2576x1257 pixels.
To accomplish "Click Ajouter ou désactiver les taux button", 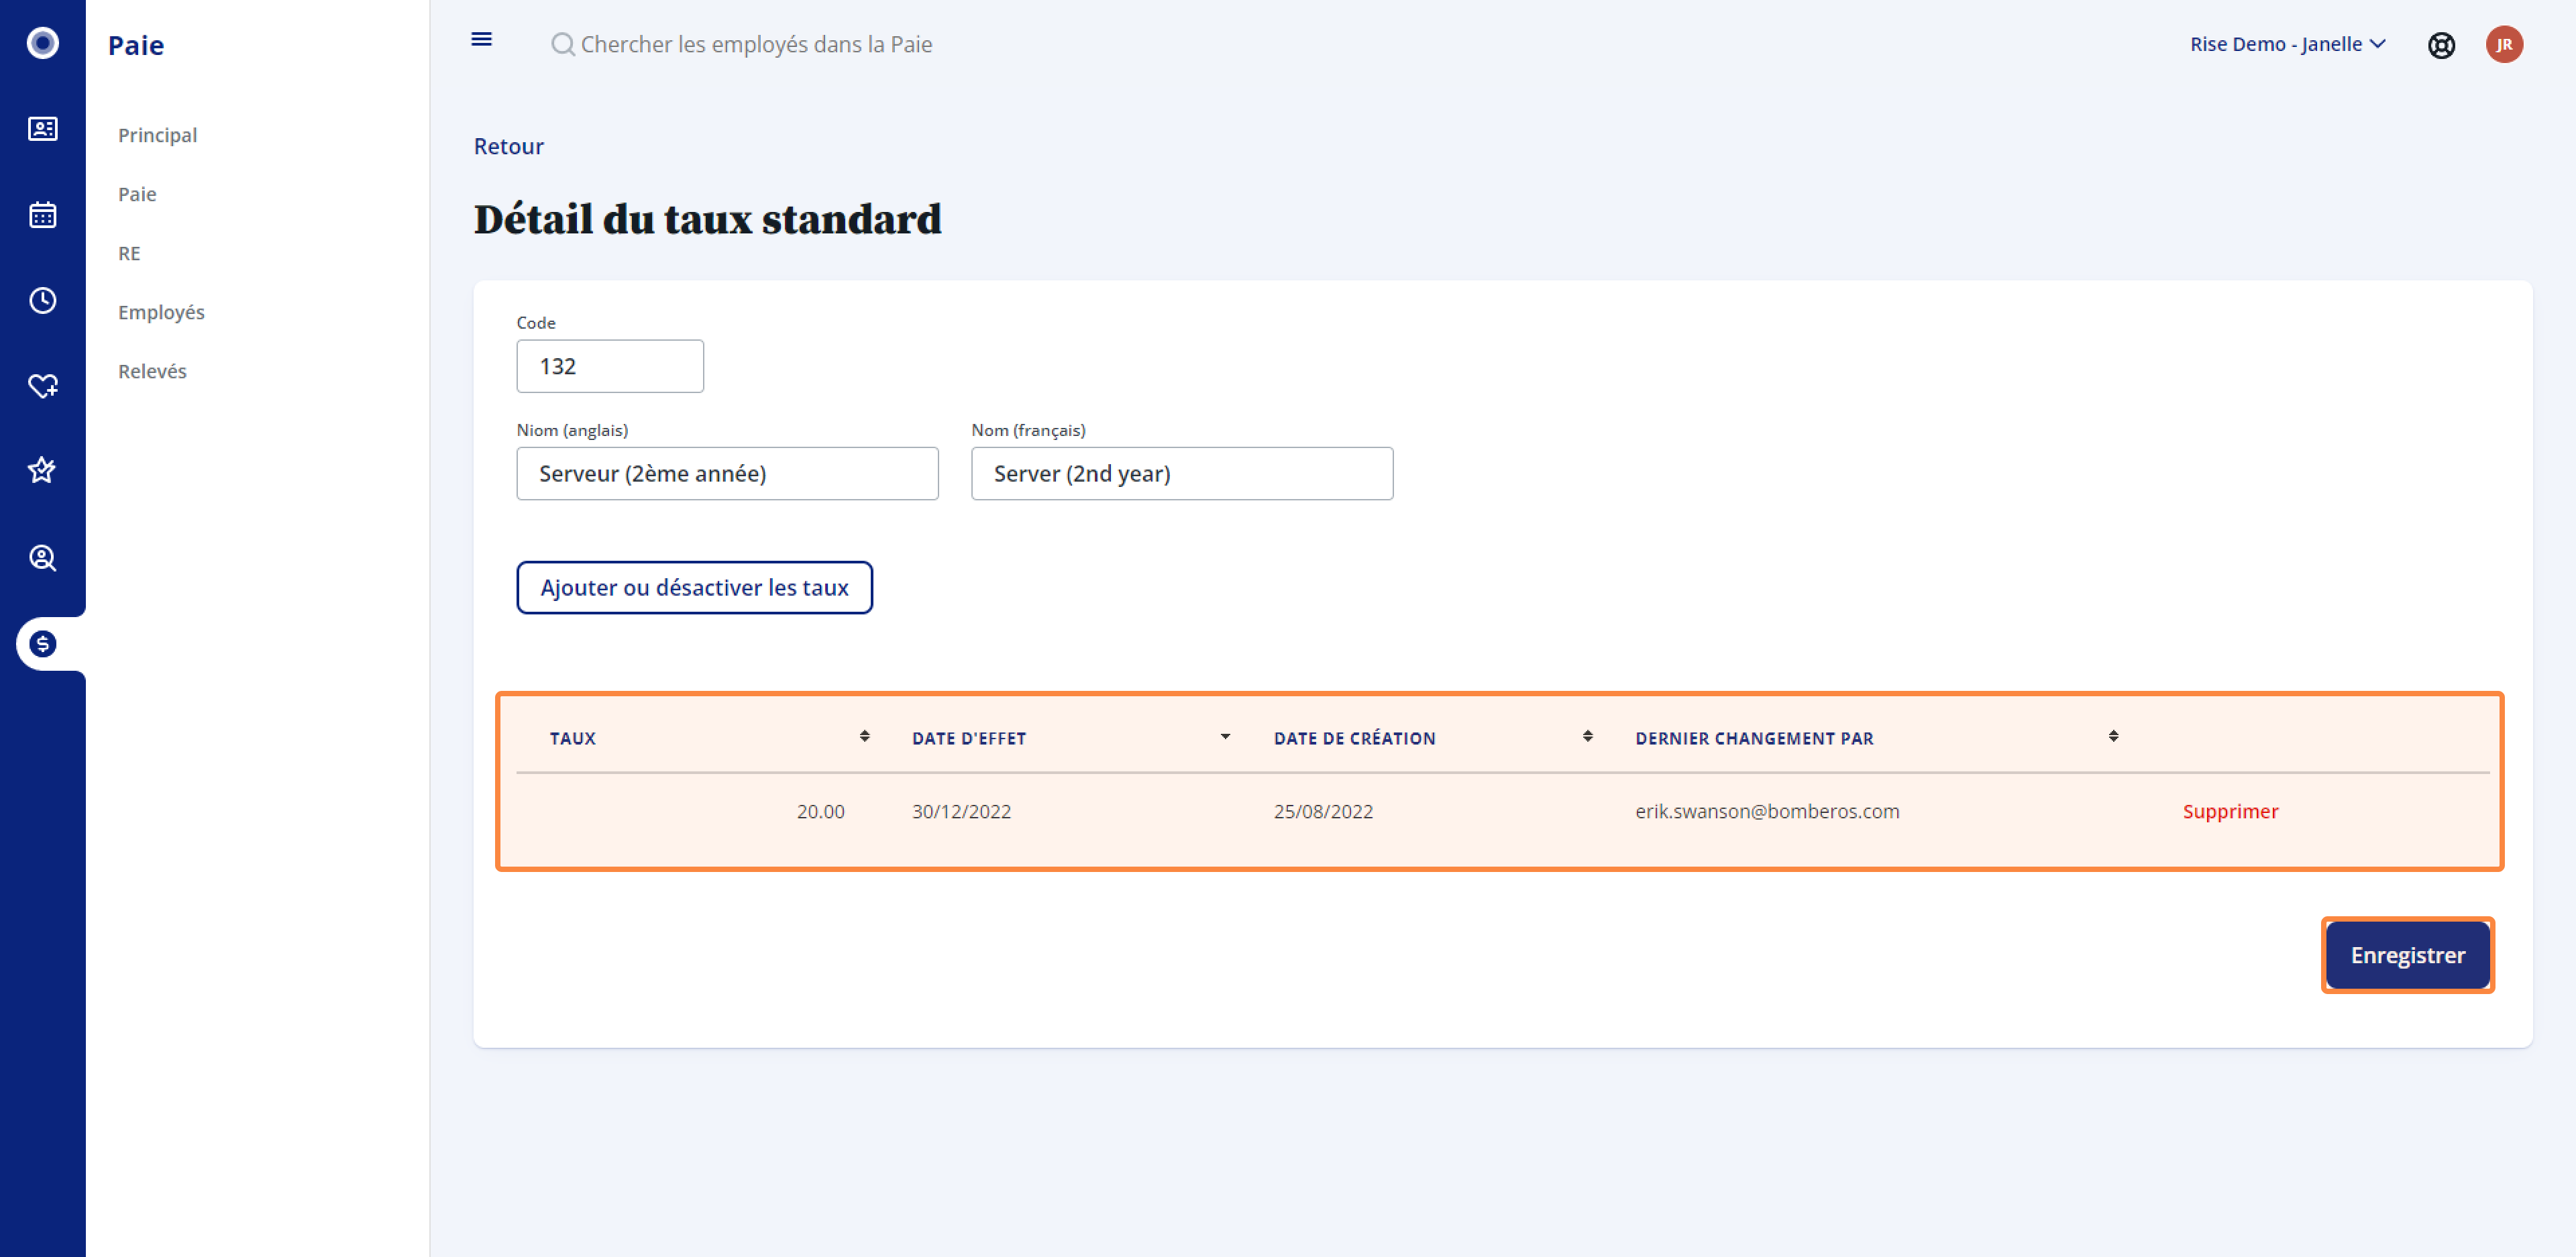I will (694, 588).
